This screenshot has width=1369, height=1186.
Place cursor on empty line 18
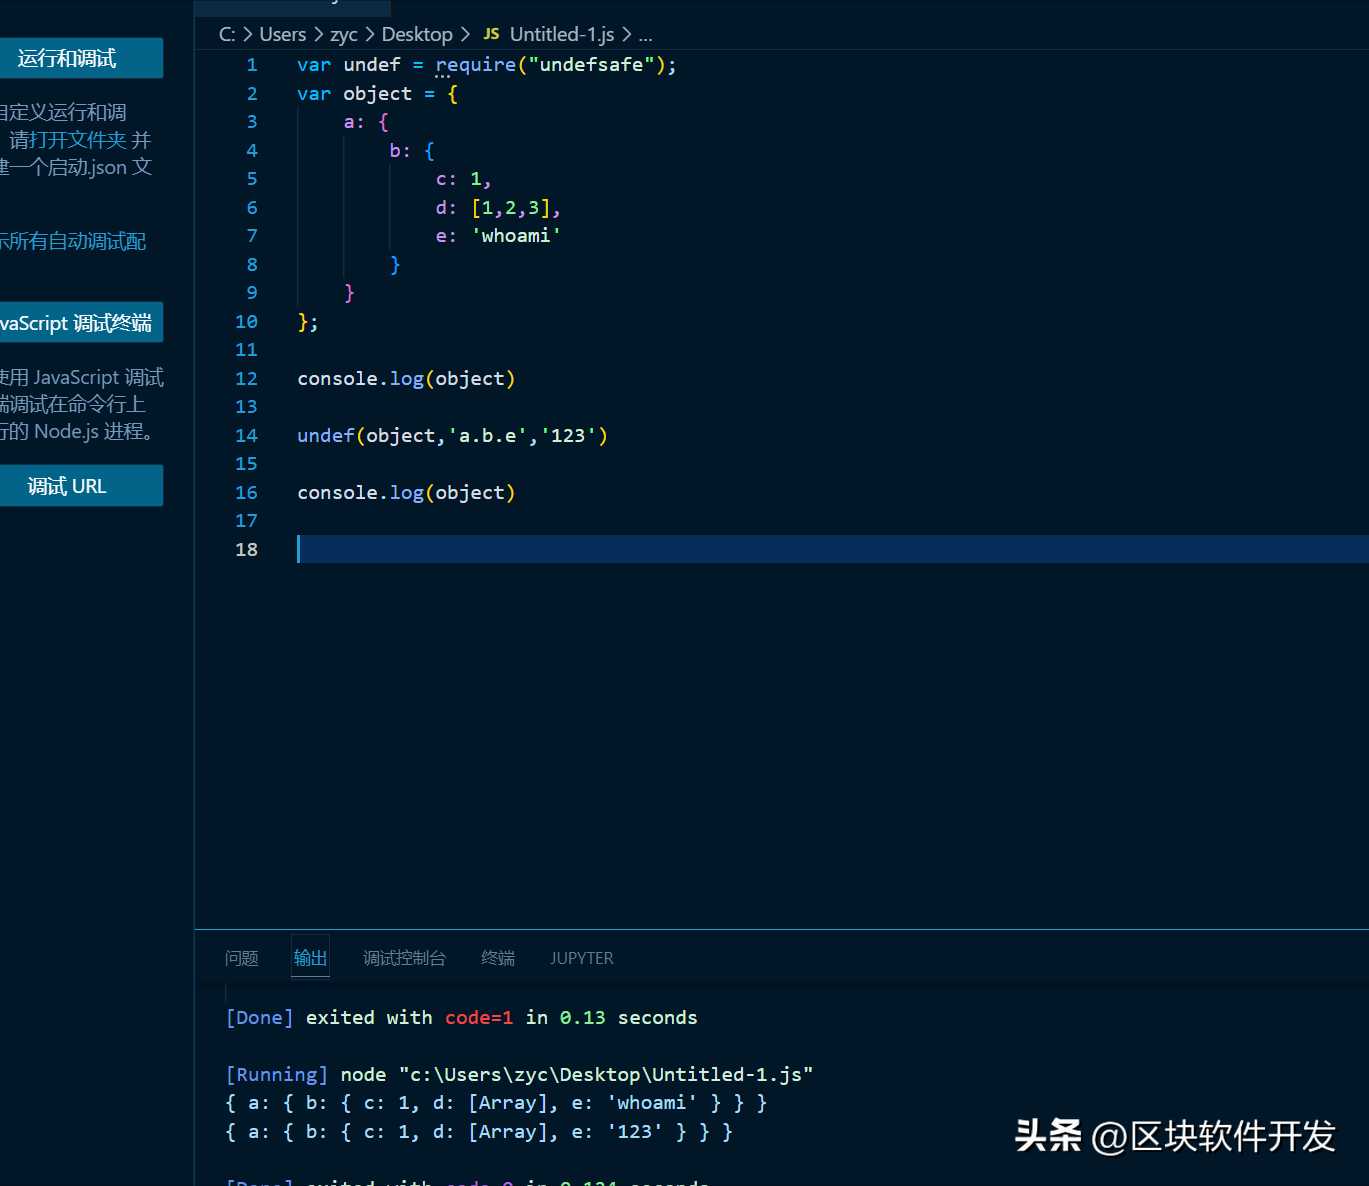point(832,549)
